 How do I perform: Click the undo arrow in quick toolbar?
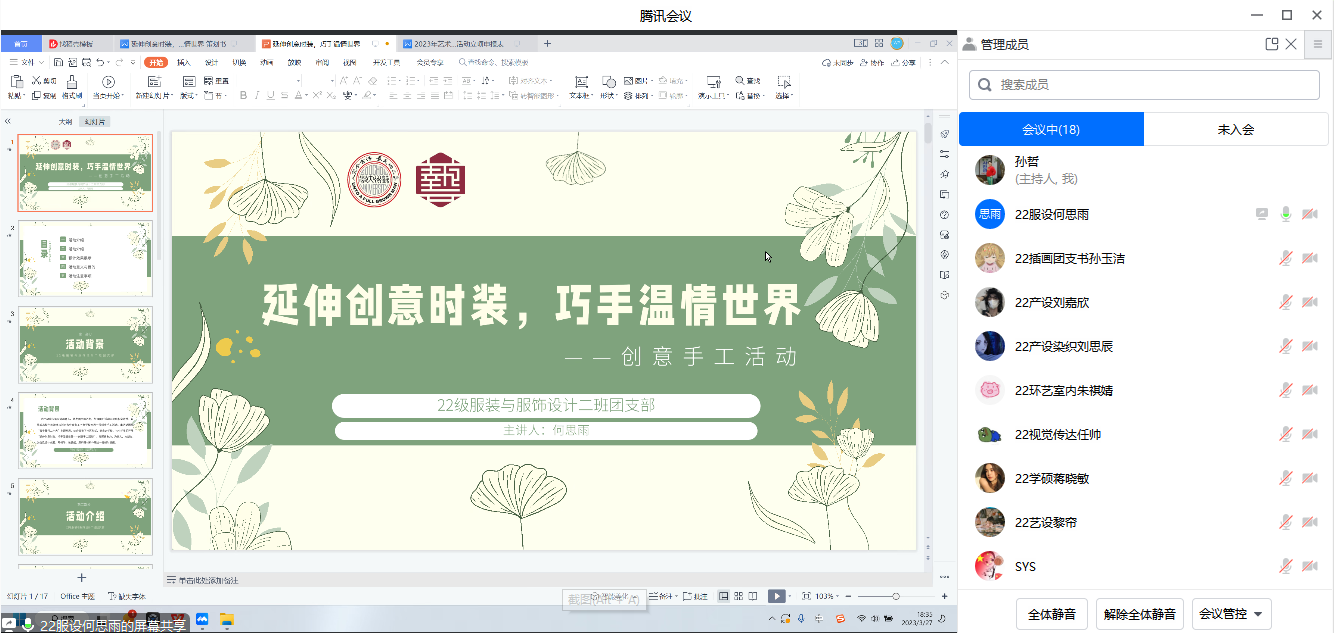coord(101,62)
